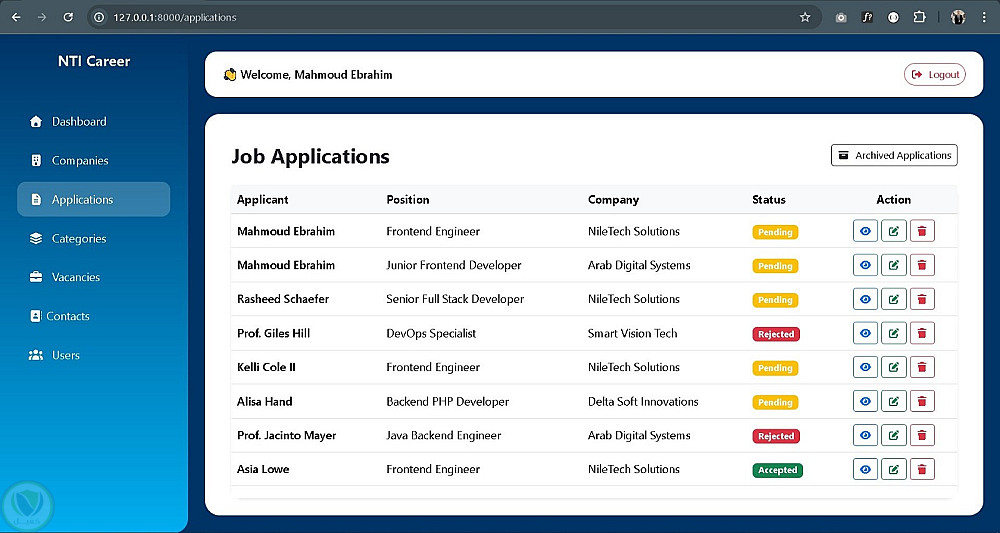Open the Dashboard sidebar menu item
The width and height of the screenshot is (1000, 533).
point(79,122)
